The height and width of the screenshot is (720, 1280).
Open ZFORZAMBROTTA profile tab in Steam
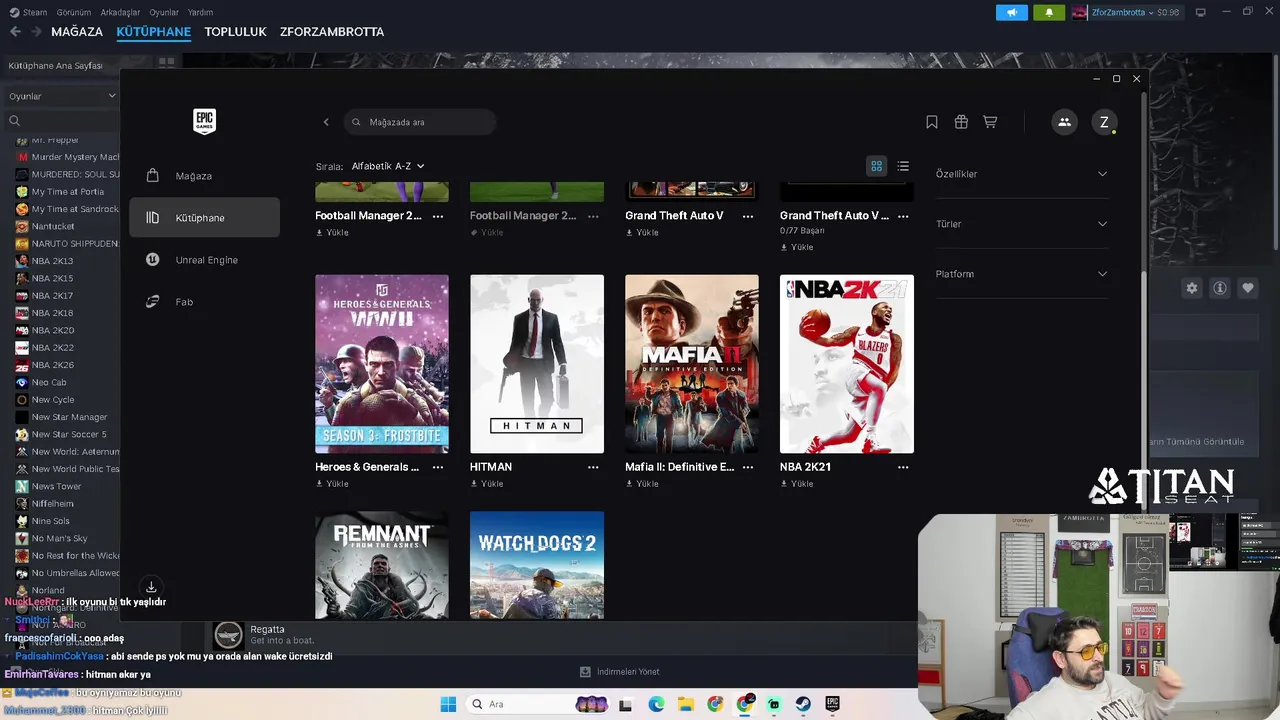coord(332,32)
